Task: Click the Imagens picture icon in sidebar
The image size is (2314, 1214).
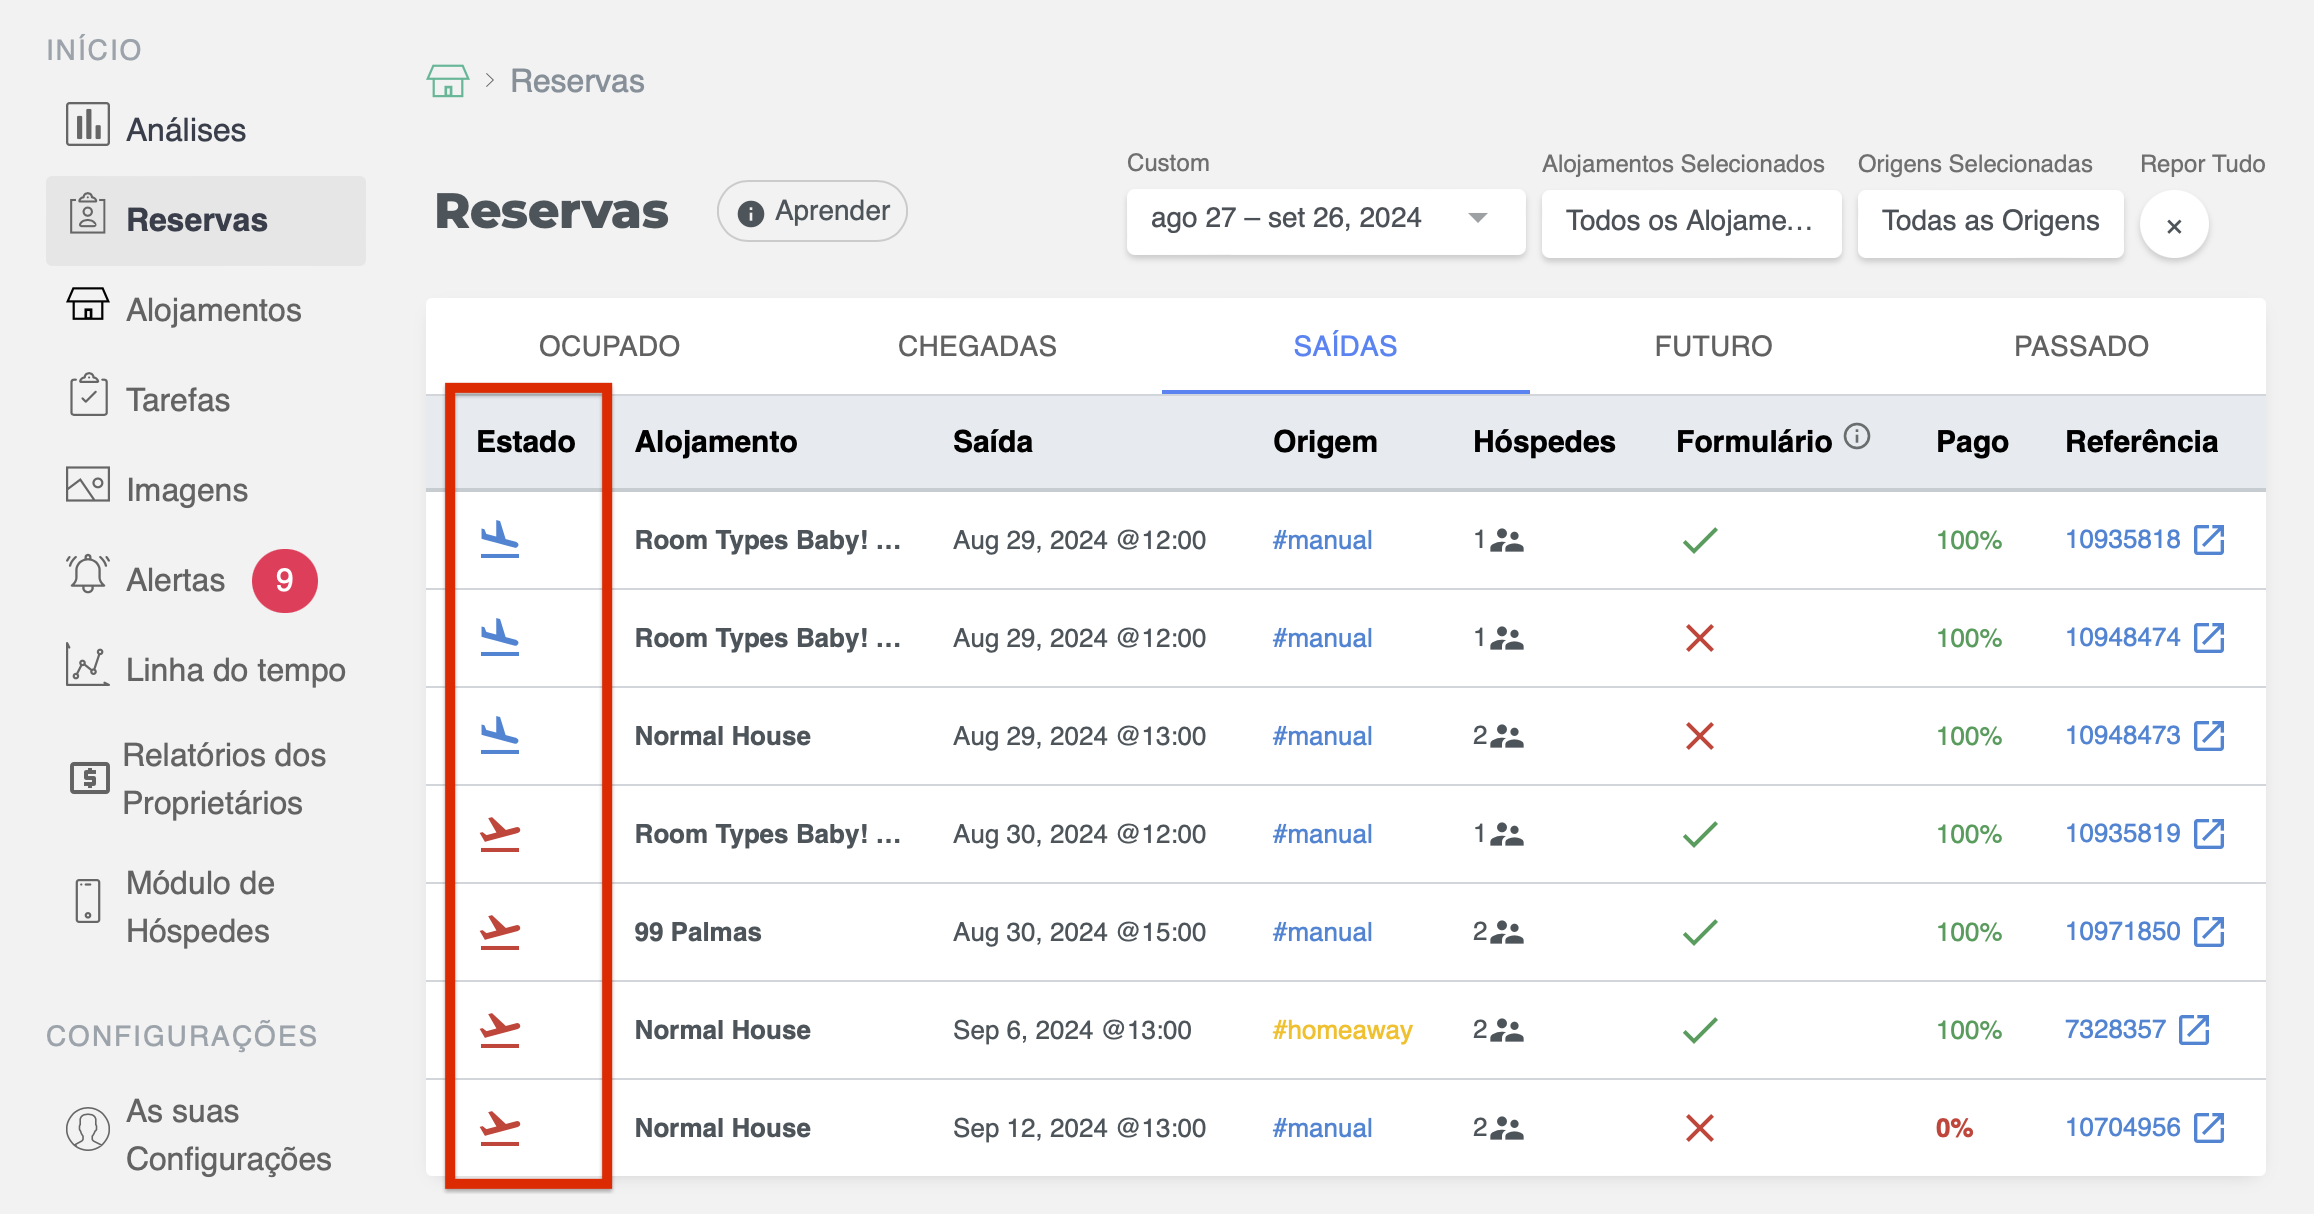Action: click(88, 486)
